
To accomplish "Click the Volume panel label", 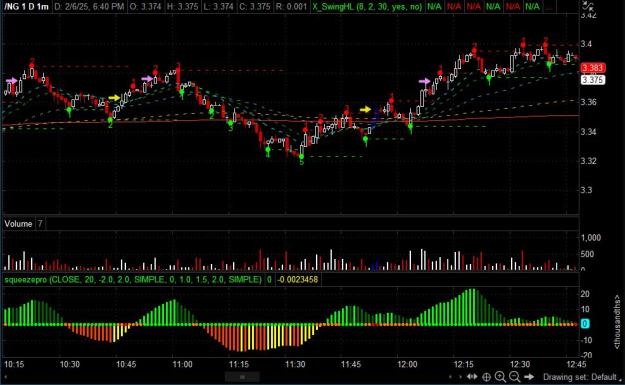I will (18, 224).
